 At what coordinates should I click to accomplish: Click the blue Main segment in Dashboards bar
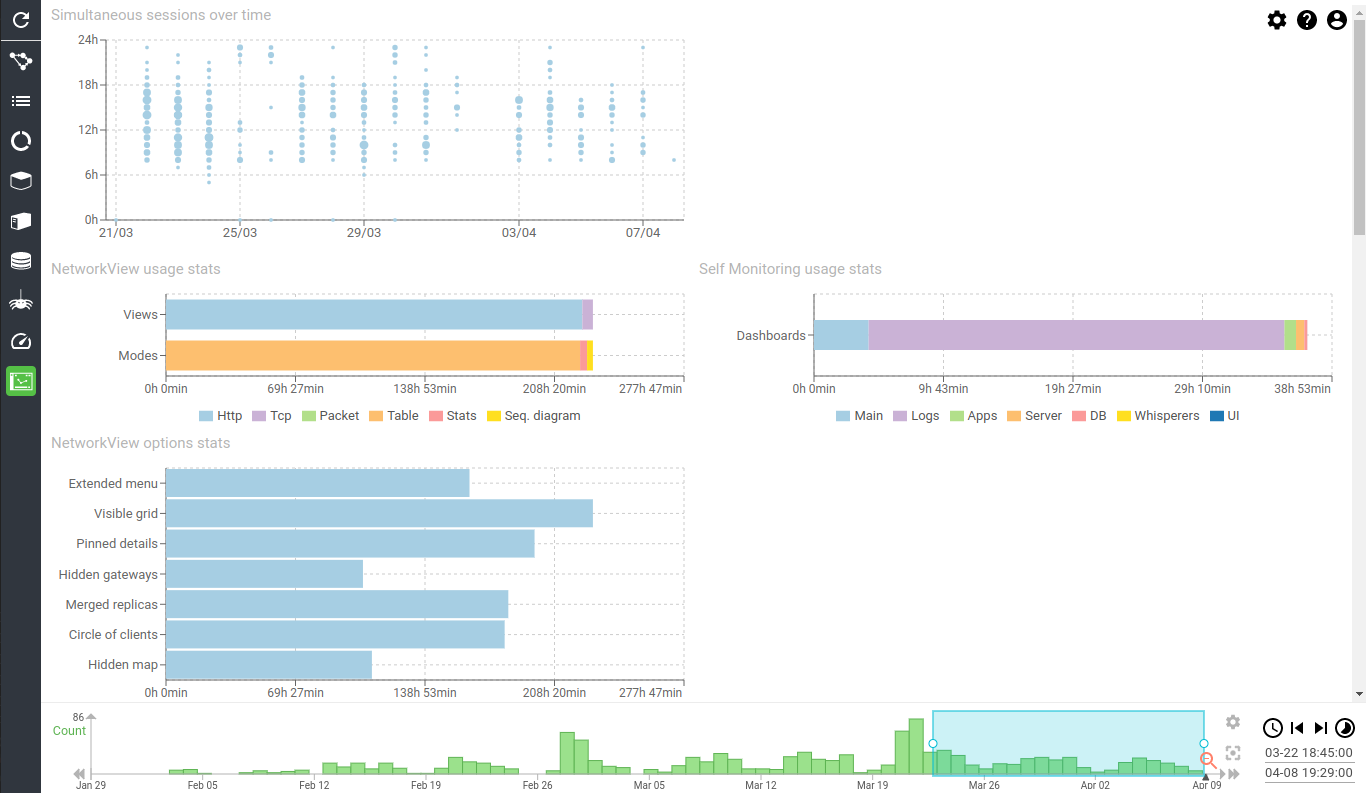click(x=841, y=335)
